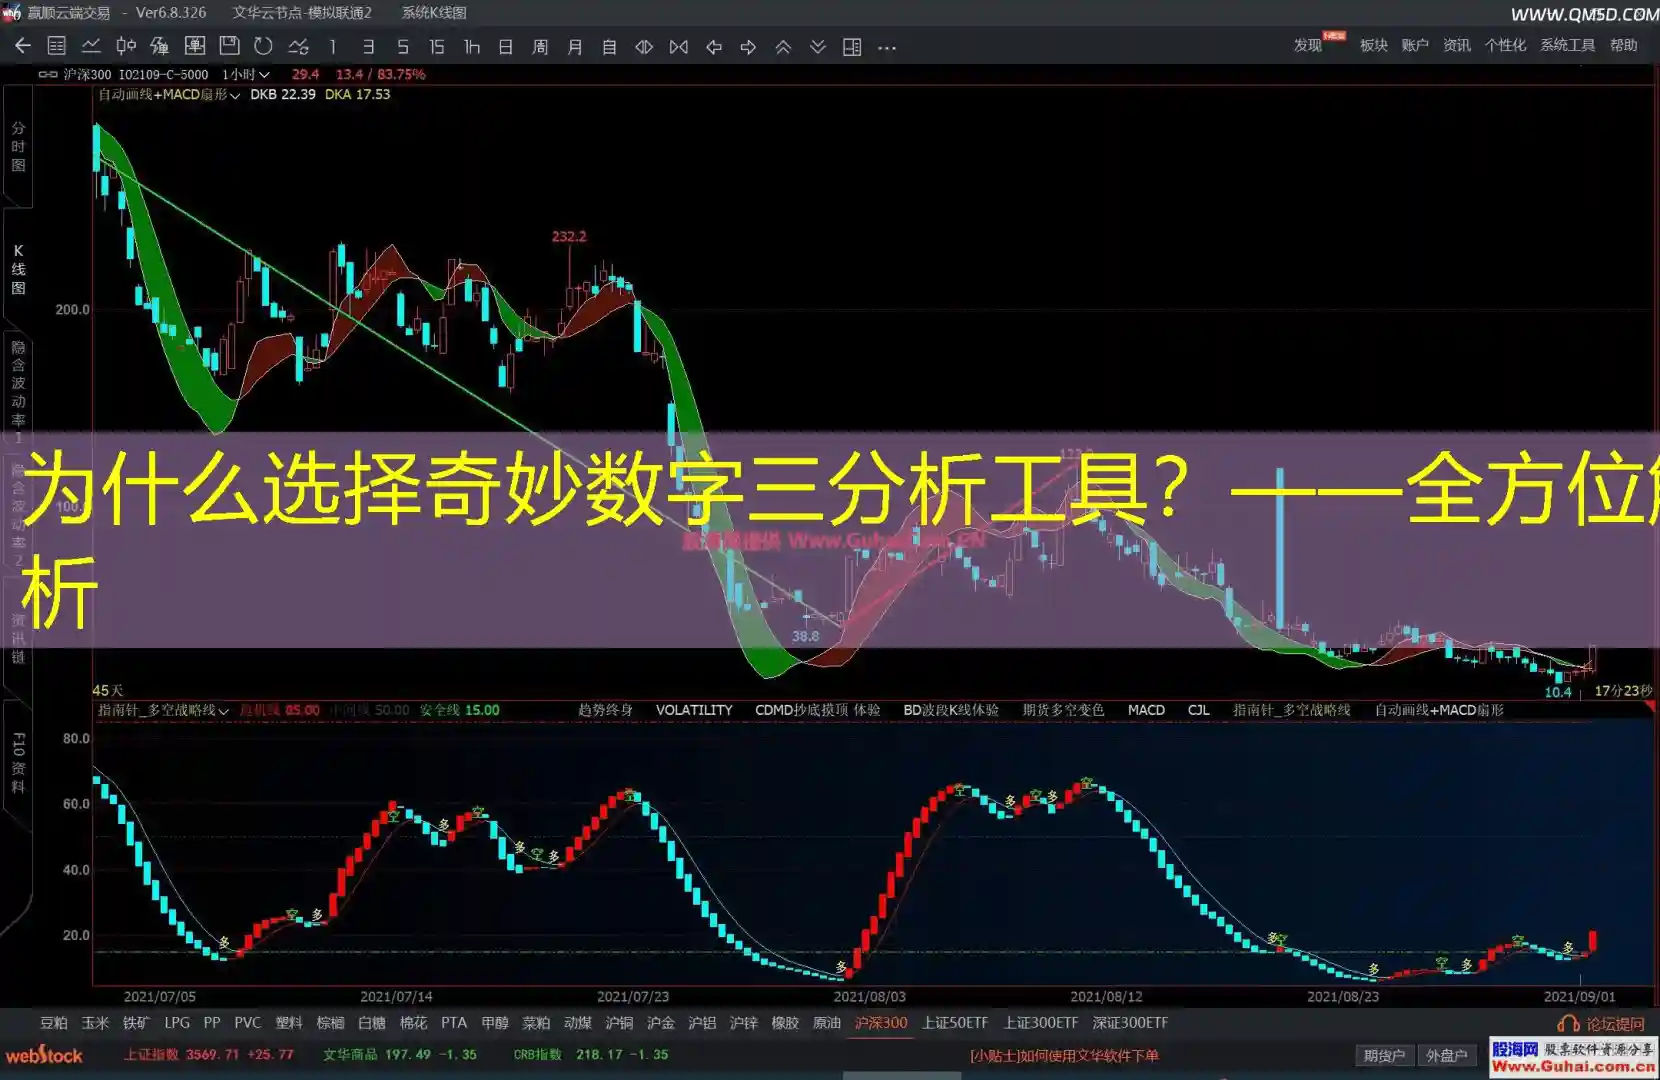Choose the custom (自) period button
Viewport: 1660px width, 1080px height.
click(x=609, y=46)
